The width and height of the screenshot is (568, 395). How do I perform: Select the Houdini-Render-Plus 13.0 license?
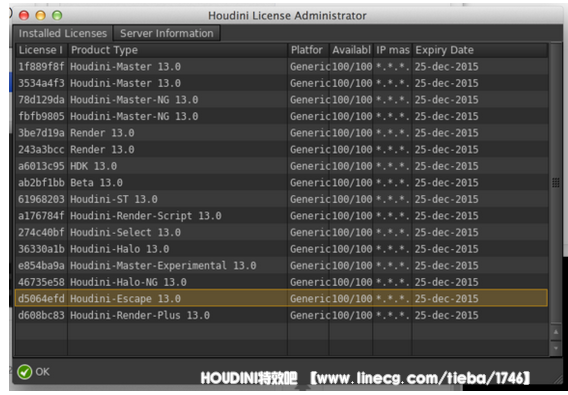pos(281,315)
